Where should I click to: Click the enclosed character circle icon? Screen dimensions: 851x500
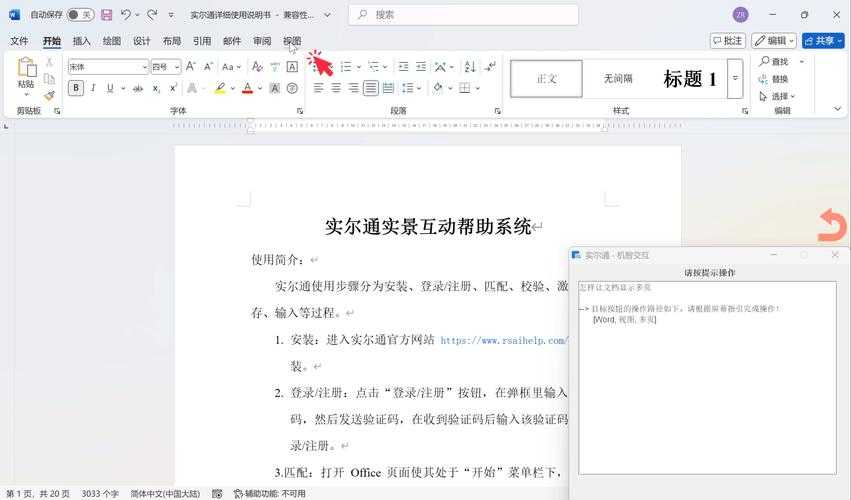tap(292, 88)
